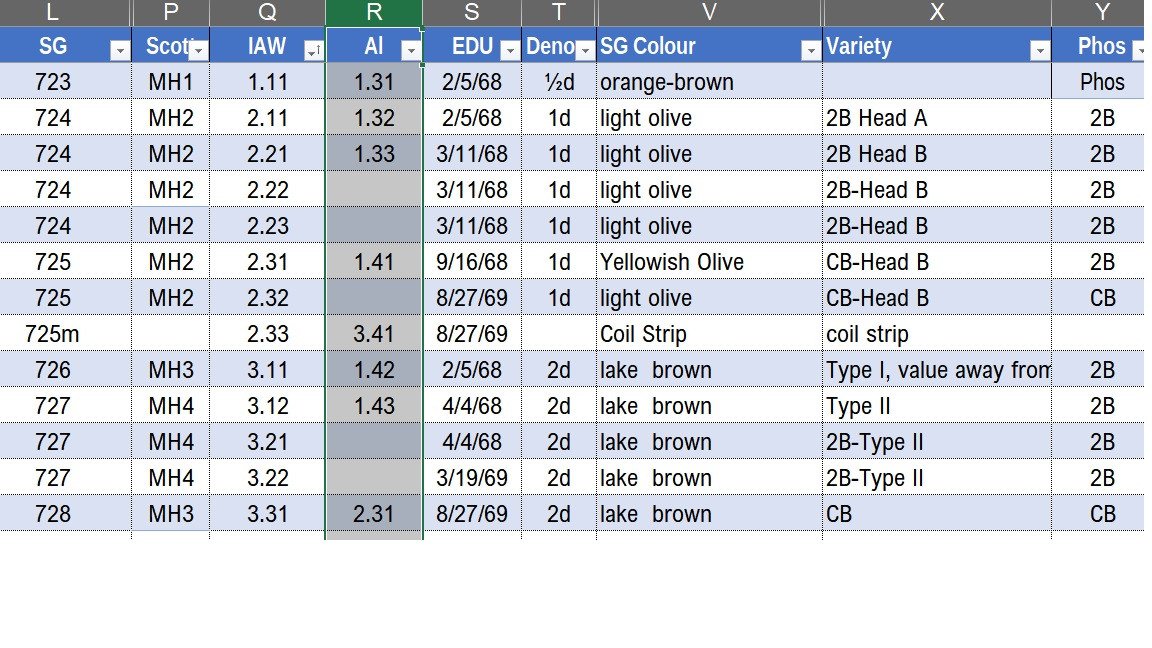Open the AI column filter arrow
Screen dimensions: 1152x648
[x=410, y=50]
